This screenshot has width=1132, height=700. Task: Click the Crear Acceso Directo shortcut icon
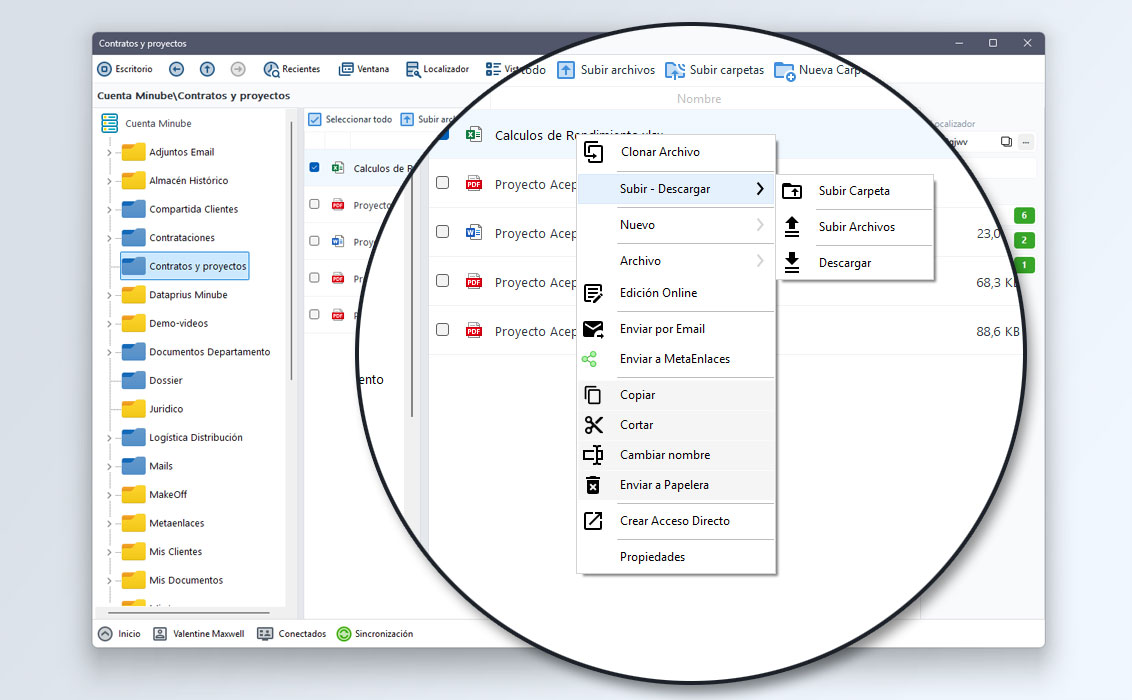[593, 521]
